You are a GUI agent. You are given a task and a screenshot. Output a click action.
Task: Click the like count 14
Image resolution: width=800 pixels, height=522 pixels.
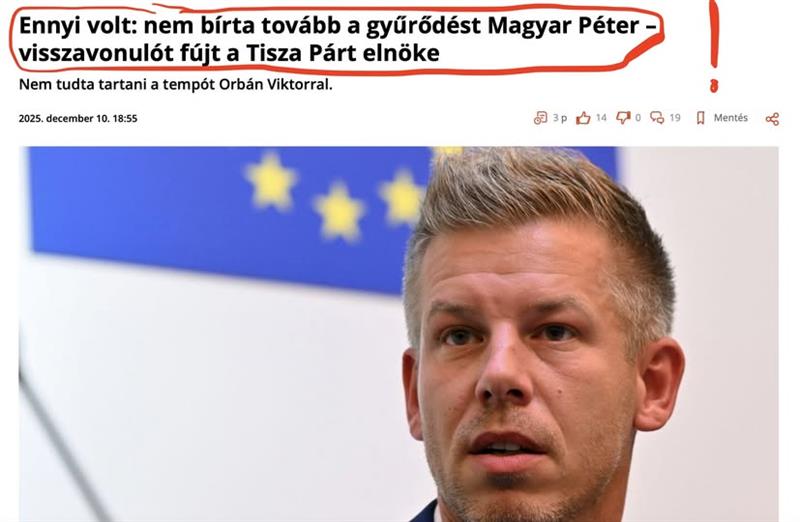pos(601,118)
